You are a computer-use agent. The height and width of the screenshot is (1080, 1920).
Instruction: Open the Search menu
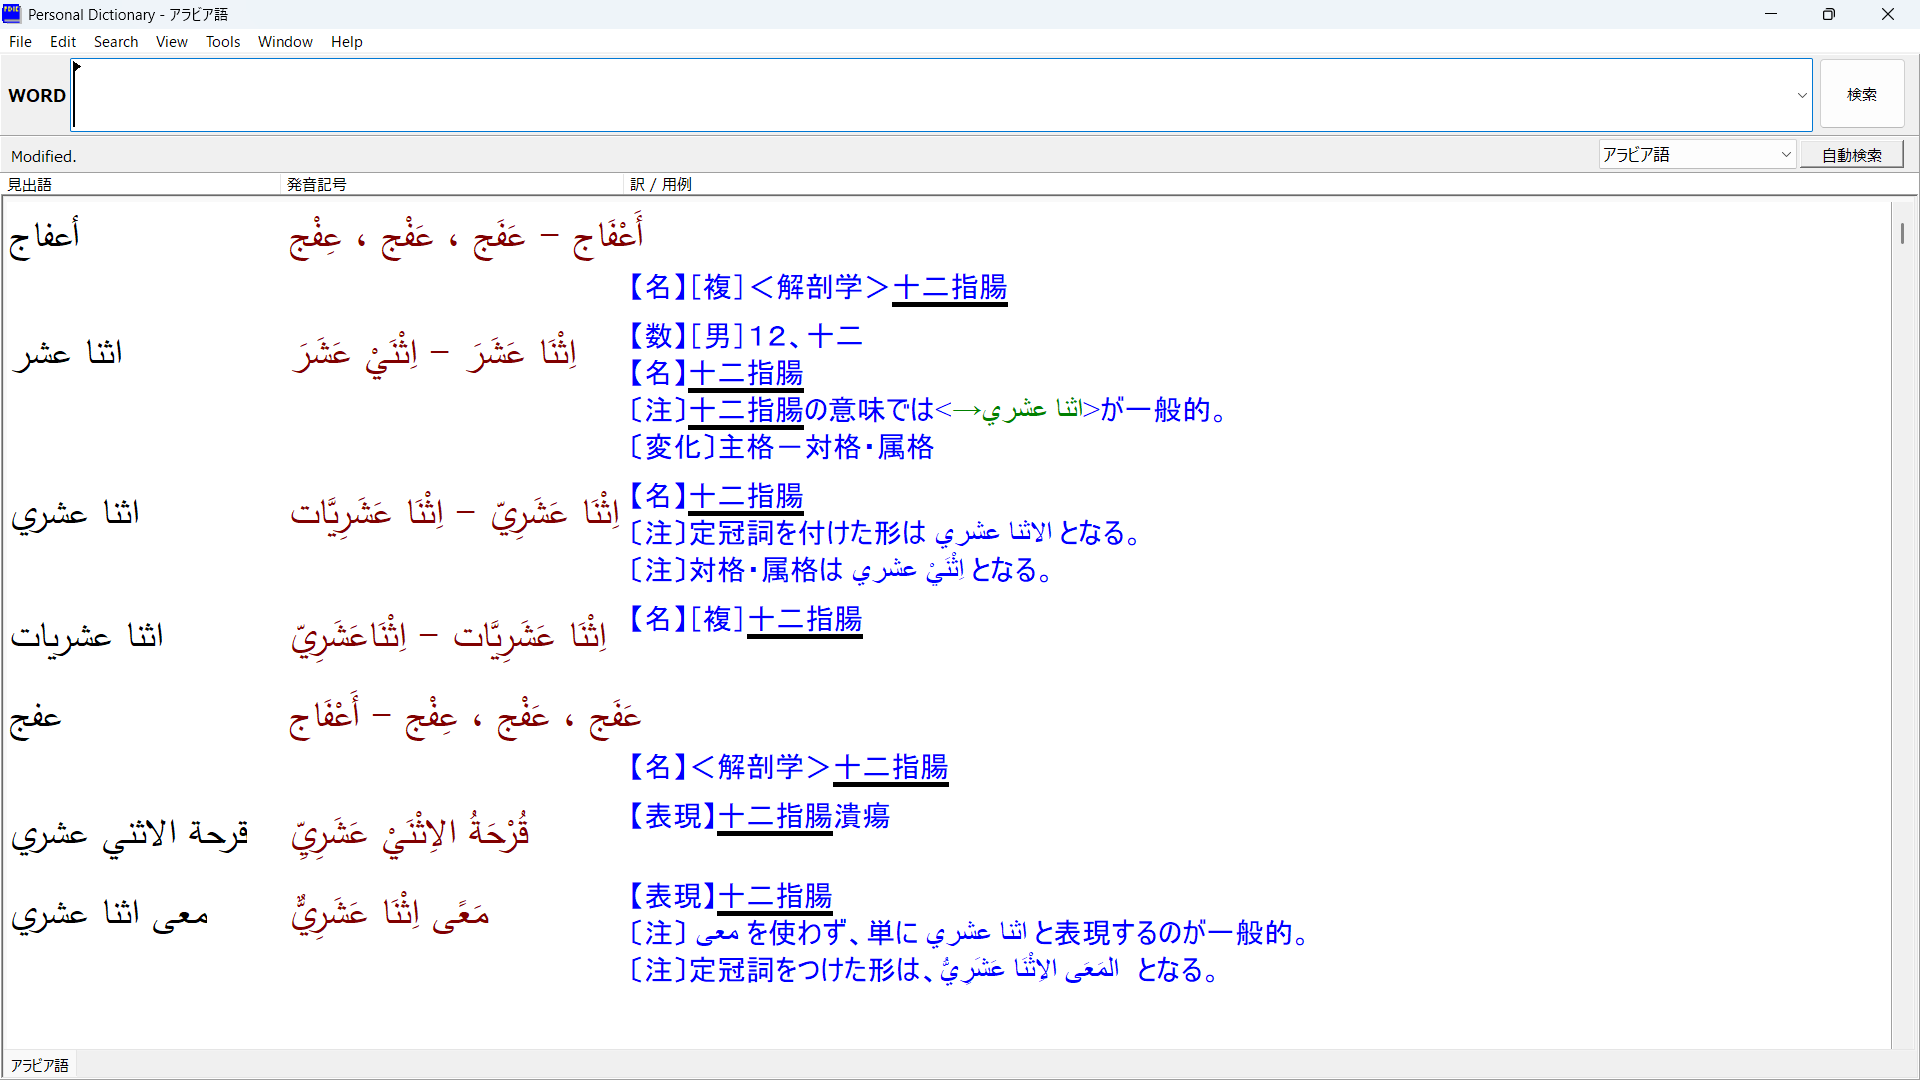pos(116,42)
